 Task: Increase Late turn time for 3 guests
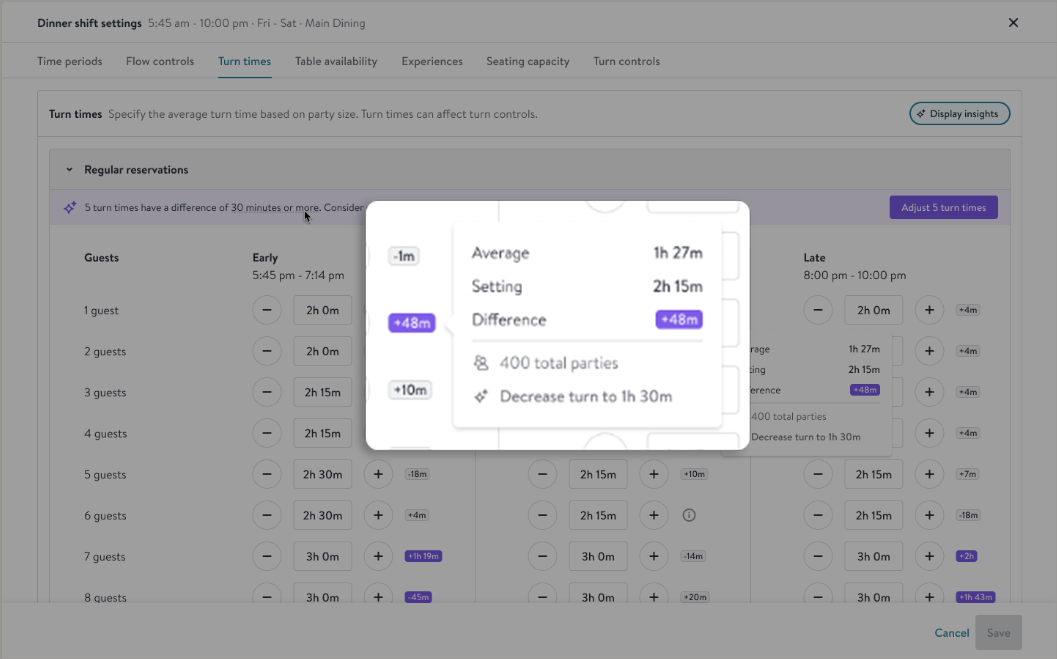pyautogui.click(x=929, y=392)
